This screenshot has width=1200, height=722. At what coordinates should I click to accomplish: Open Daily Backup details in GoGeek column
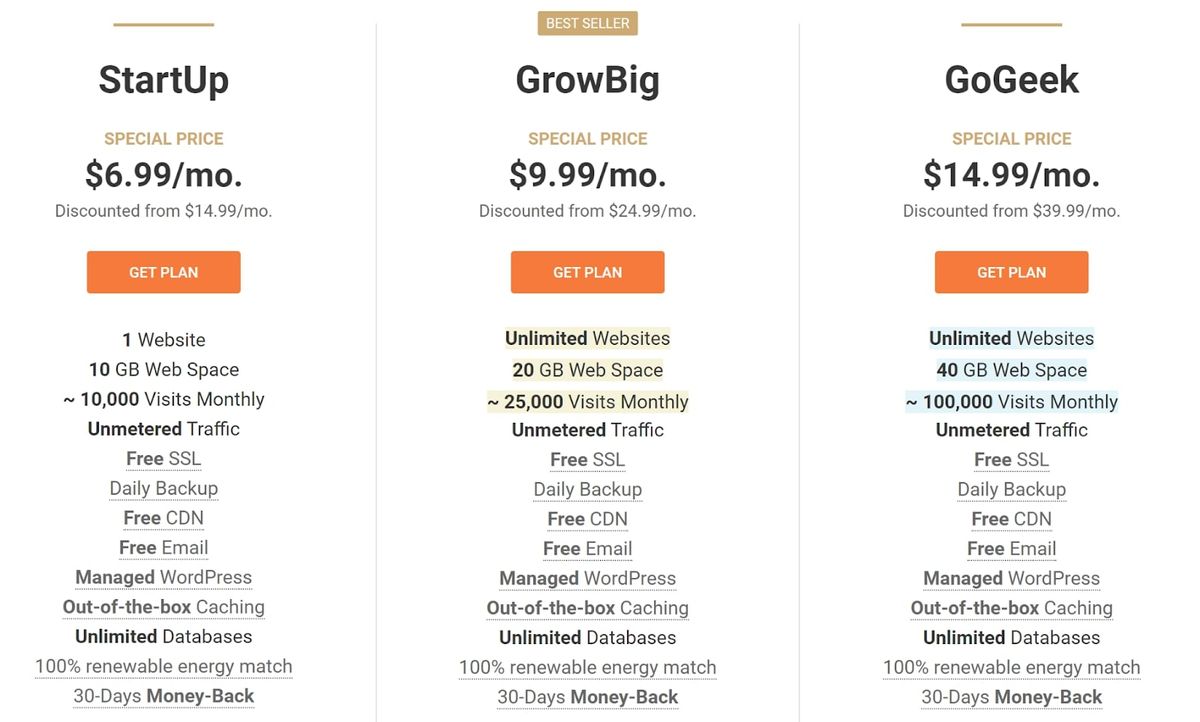click(1011, 489)
